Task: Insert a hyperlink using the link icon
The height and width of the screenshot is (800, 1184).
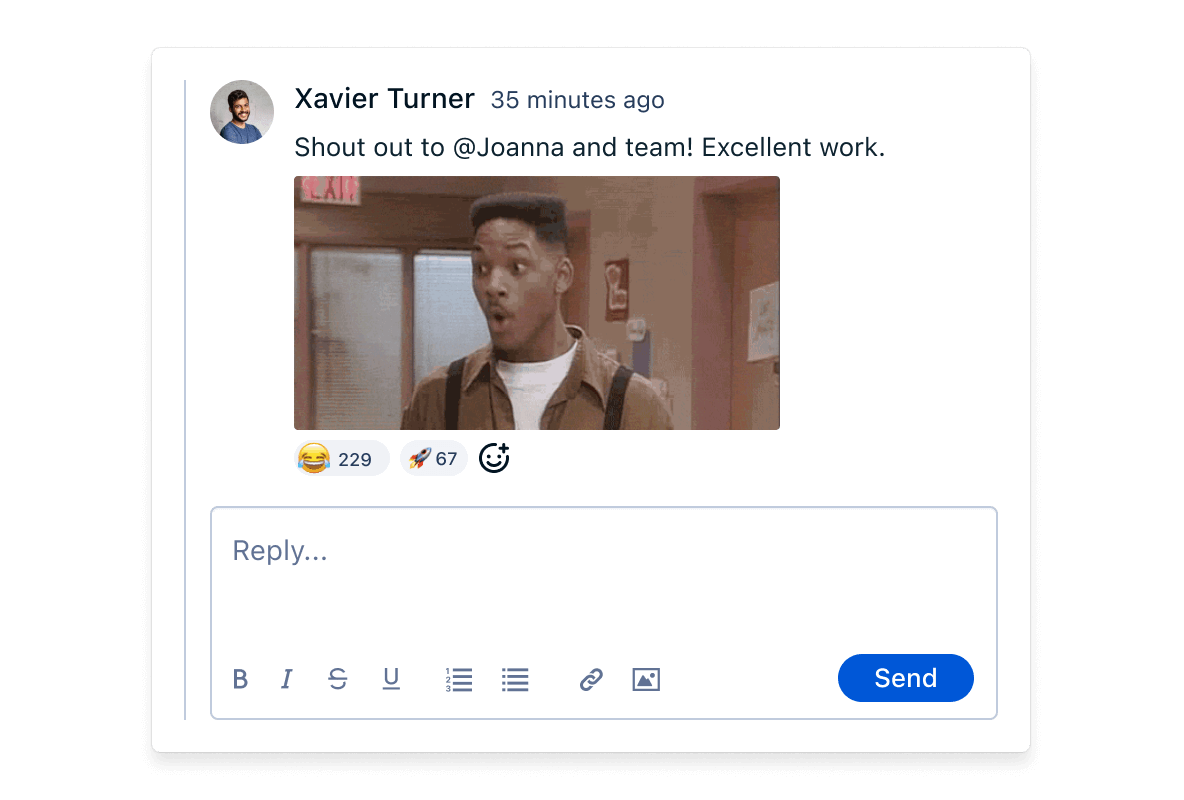Action: (x=589, y=678)
